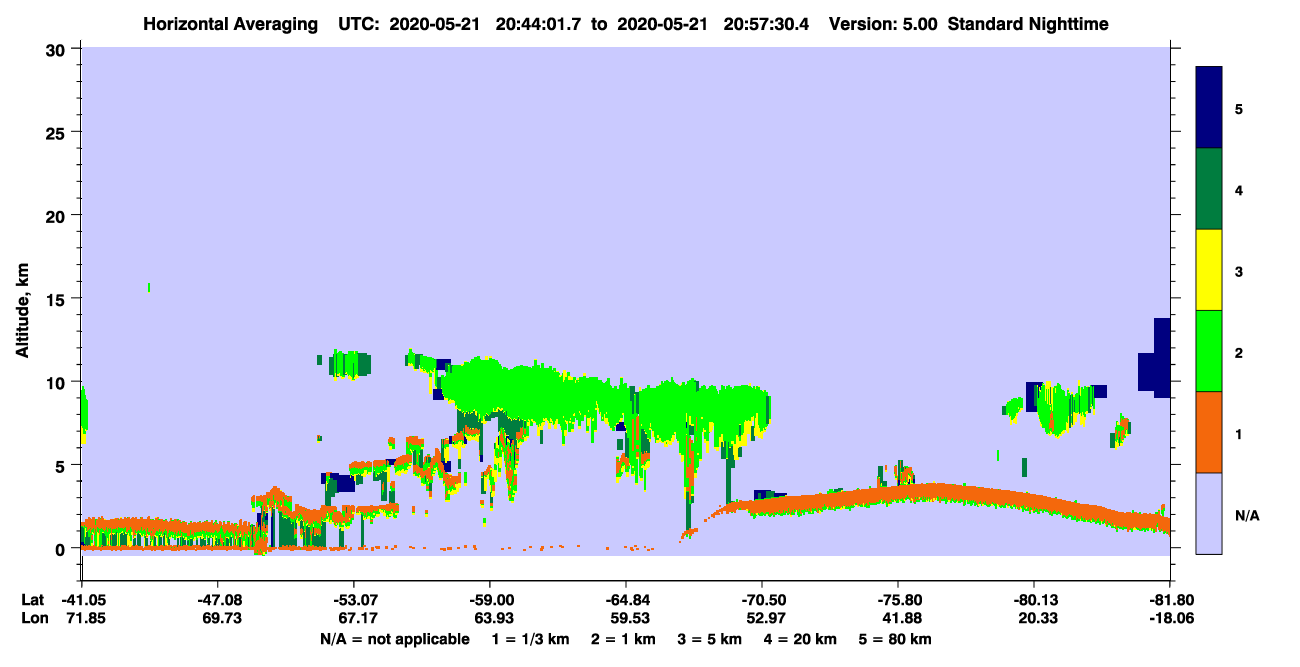Screen dimensions: 1300x667
Task: Click the y-axis tick label 20
Action: [x=58, y=215]
